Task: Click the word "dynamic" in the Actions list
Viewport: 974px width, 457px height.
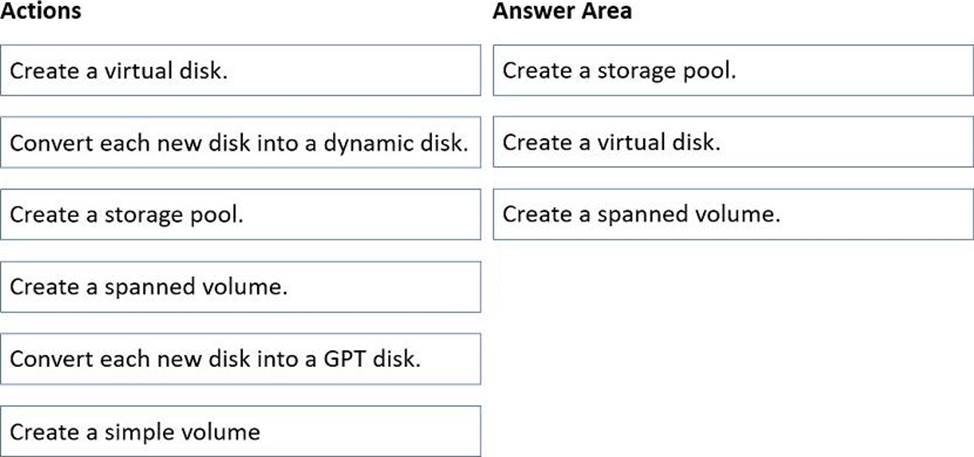Action: pos(361,143)
